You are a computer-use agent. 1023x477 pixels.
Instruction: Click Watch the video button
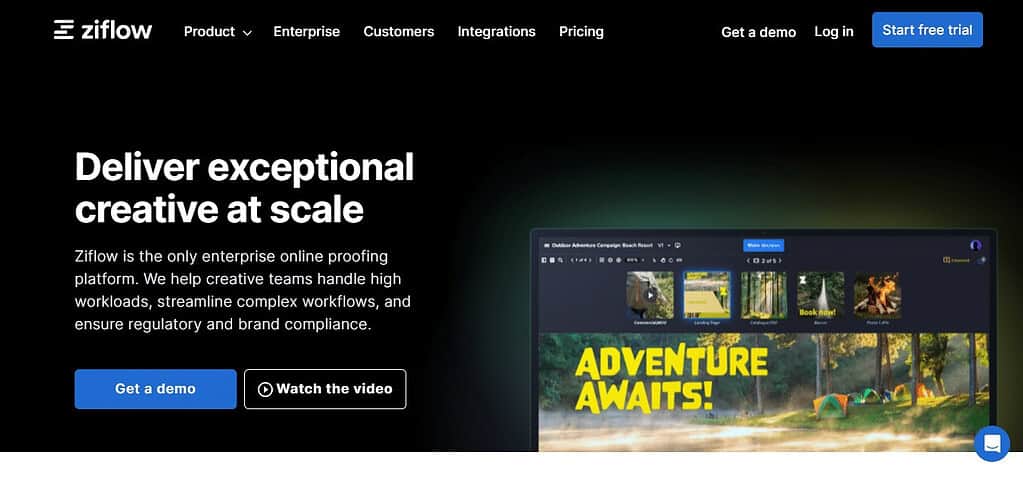(x=325, y=389)
